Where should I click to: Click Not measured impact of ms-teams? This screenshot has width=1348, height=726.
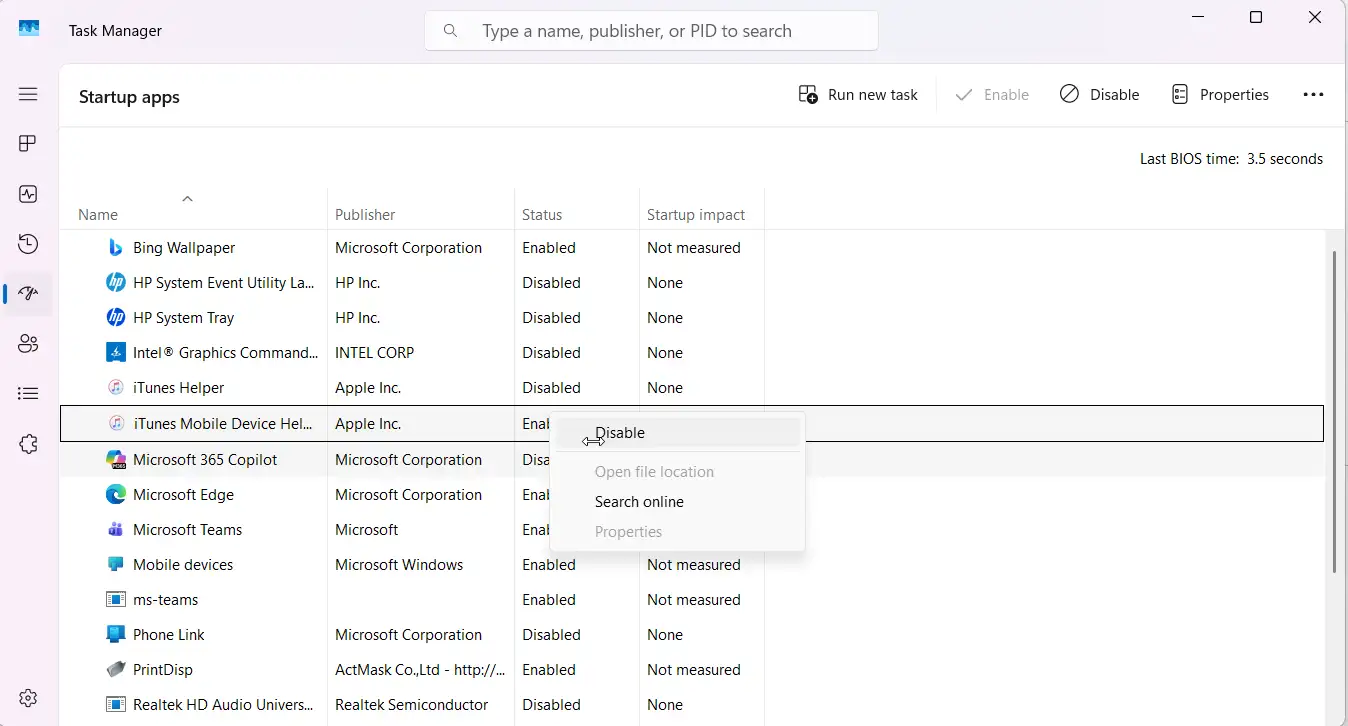coord(694,599)
